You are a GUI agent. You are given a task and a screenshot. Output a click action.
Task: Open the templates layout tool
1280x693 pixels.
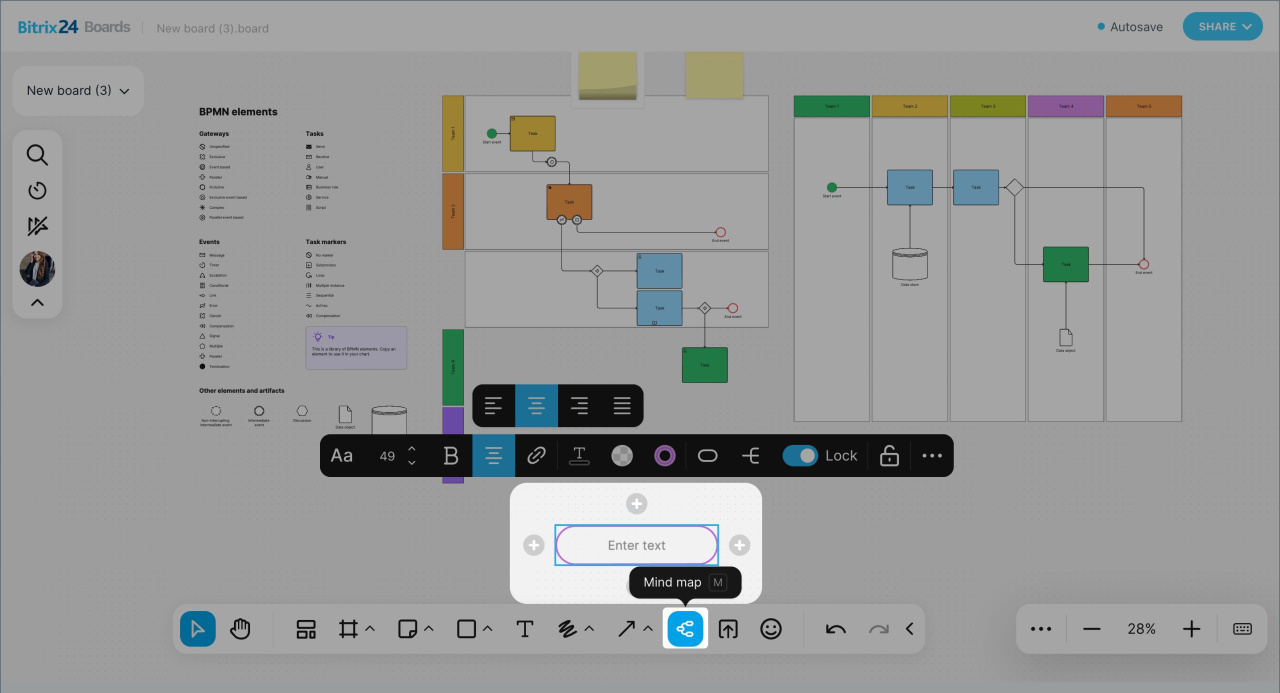coord(306,629)
